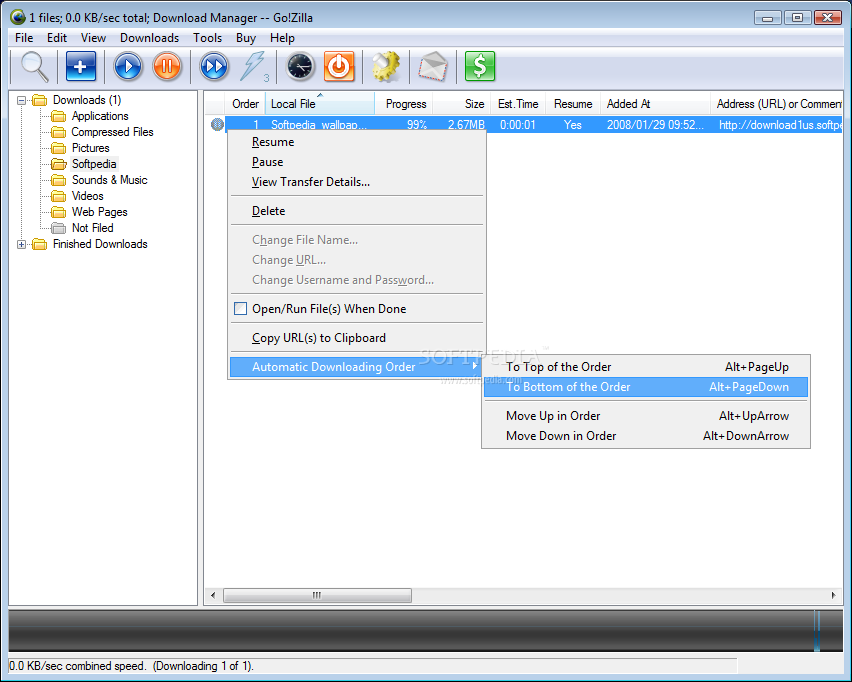Click the Compressed Files folder icon
This screenshot has width=852, height=682.
pyautogui.click(x=58, y=132)
